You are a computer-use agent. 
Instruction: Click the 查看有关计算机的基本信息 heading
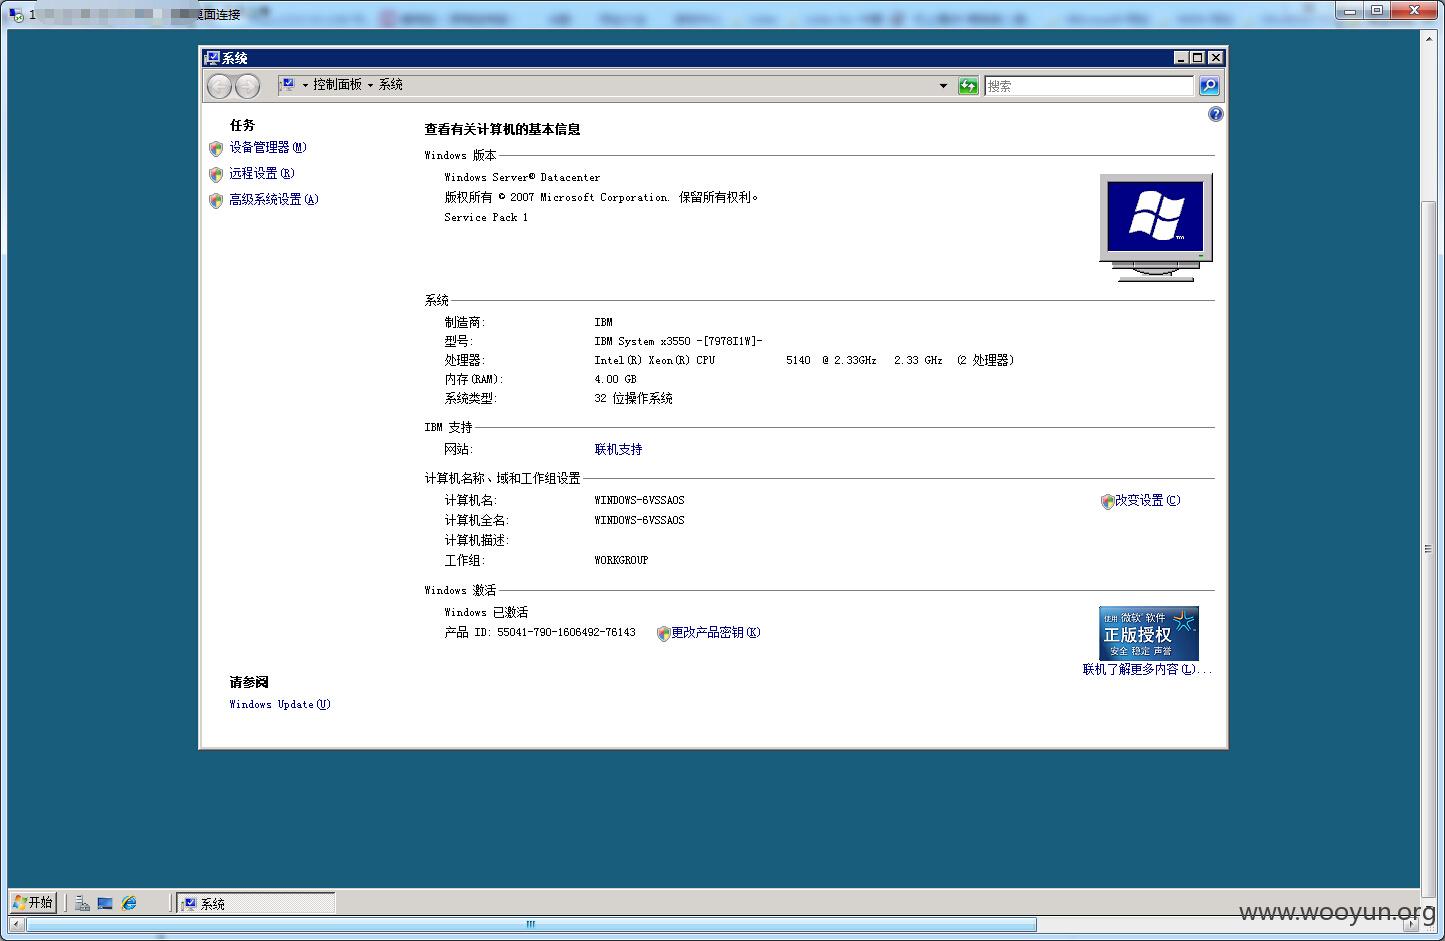click(502, 130)
